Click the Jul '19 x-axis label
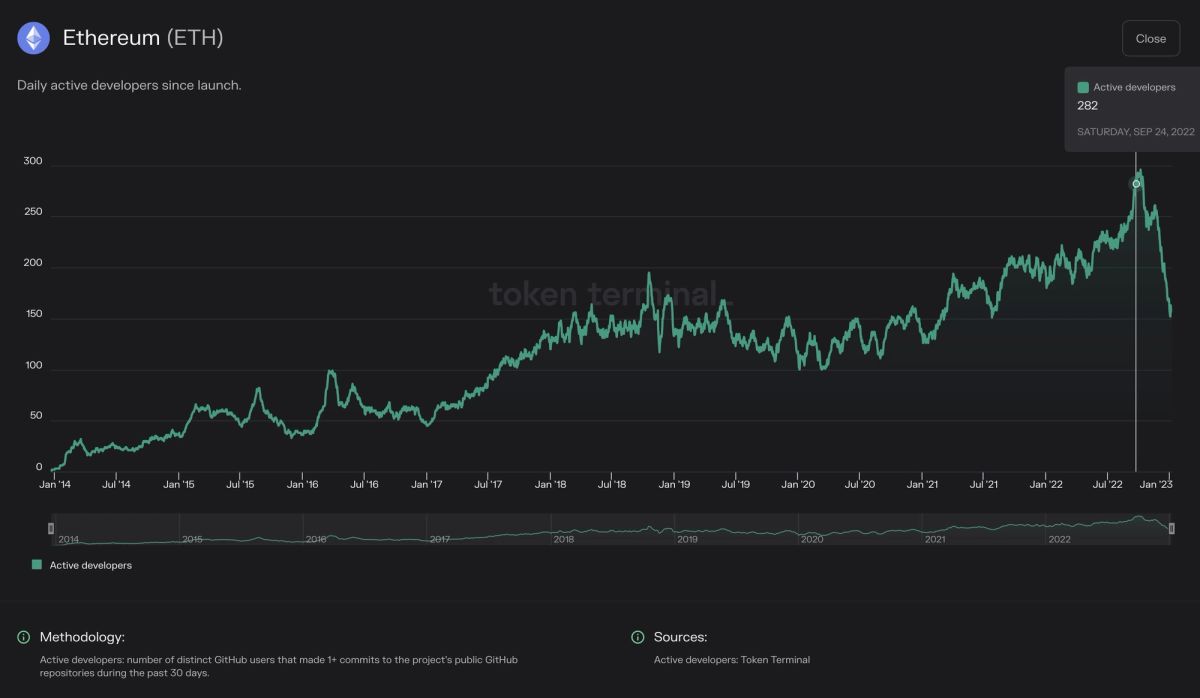1200x698 pixels. coord(736,485)
